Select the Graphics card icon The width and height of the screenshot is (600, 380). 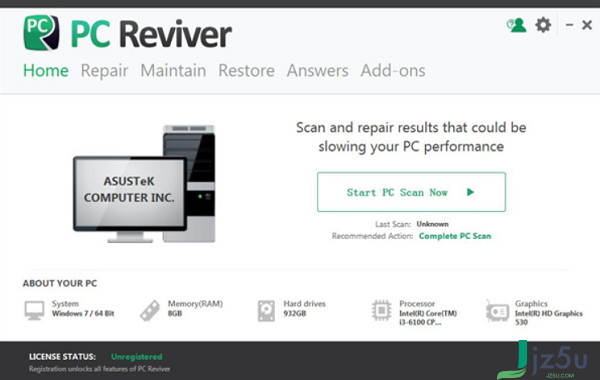(x=497, y=311)
